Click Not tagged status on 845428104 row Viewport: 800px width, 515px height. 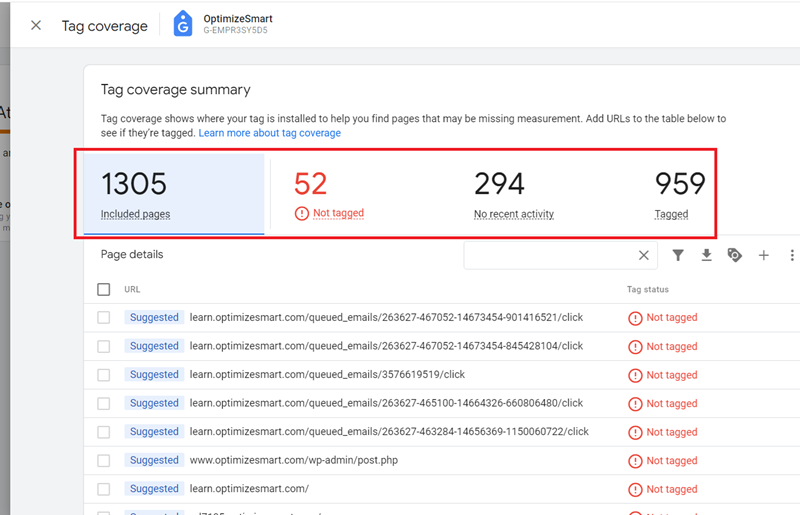[x=663, y=347]
